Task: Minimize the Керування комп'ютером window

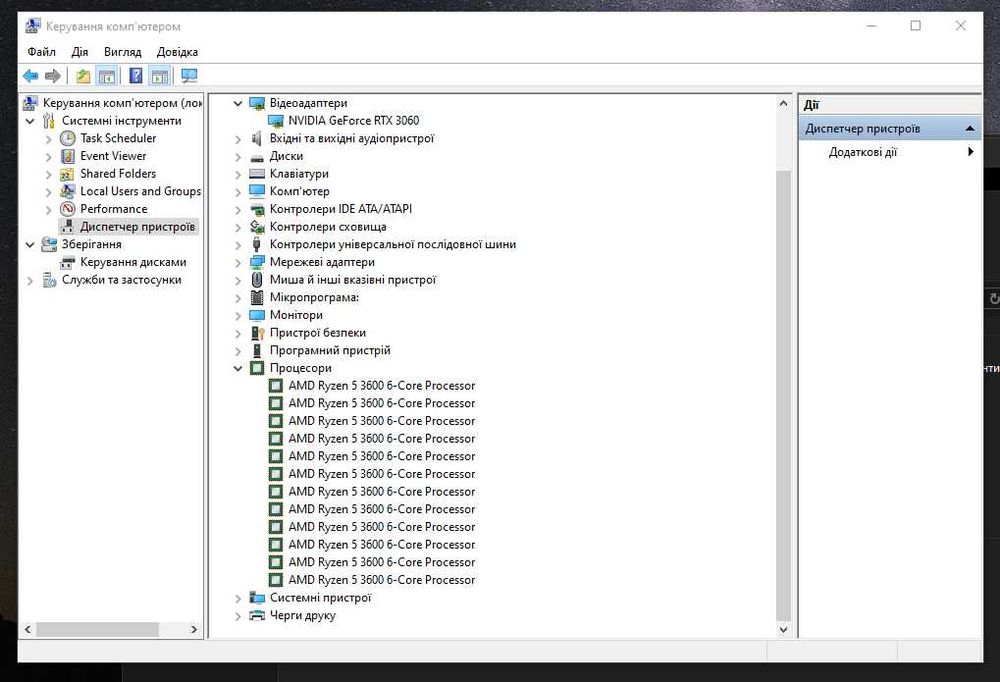Action: (871, 26)
